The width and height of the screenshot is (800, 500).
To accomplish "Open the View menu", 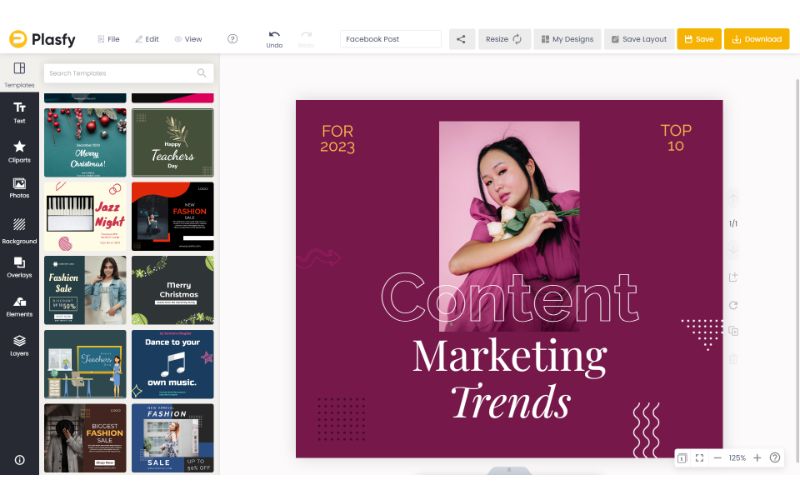I will 188,39.
